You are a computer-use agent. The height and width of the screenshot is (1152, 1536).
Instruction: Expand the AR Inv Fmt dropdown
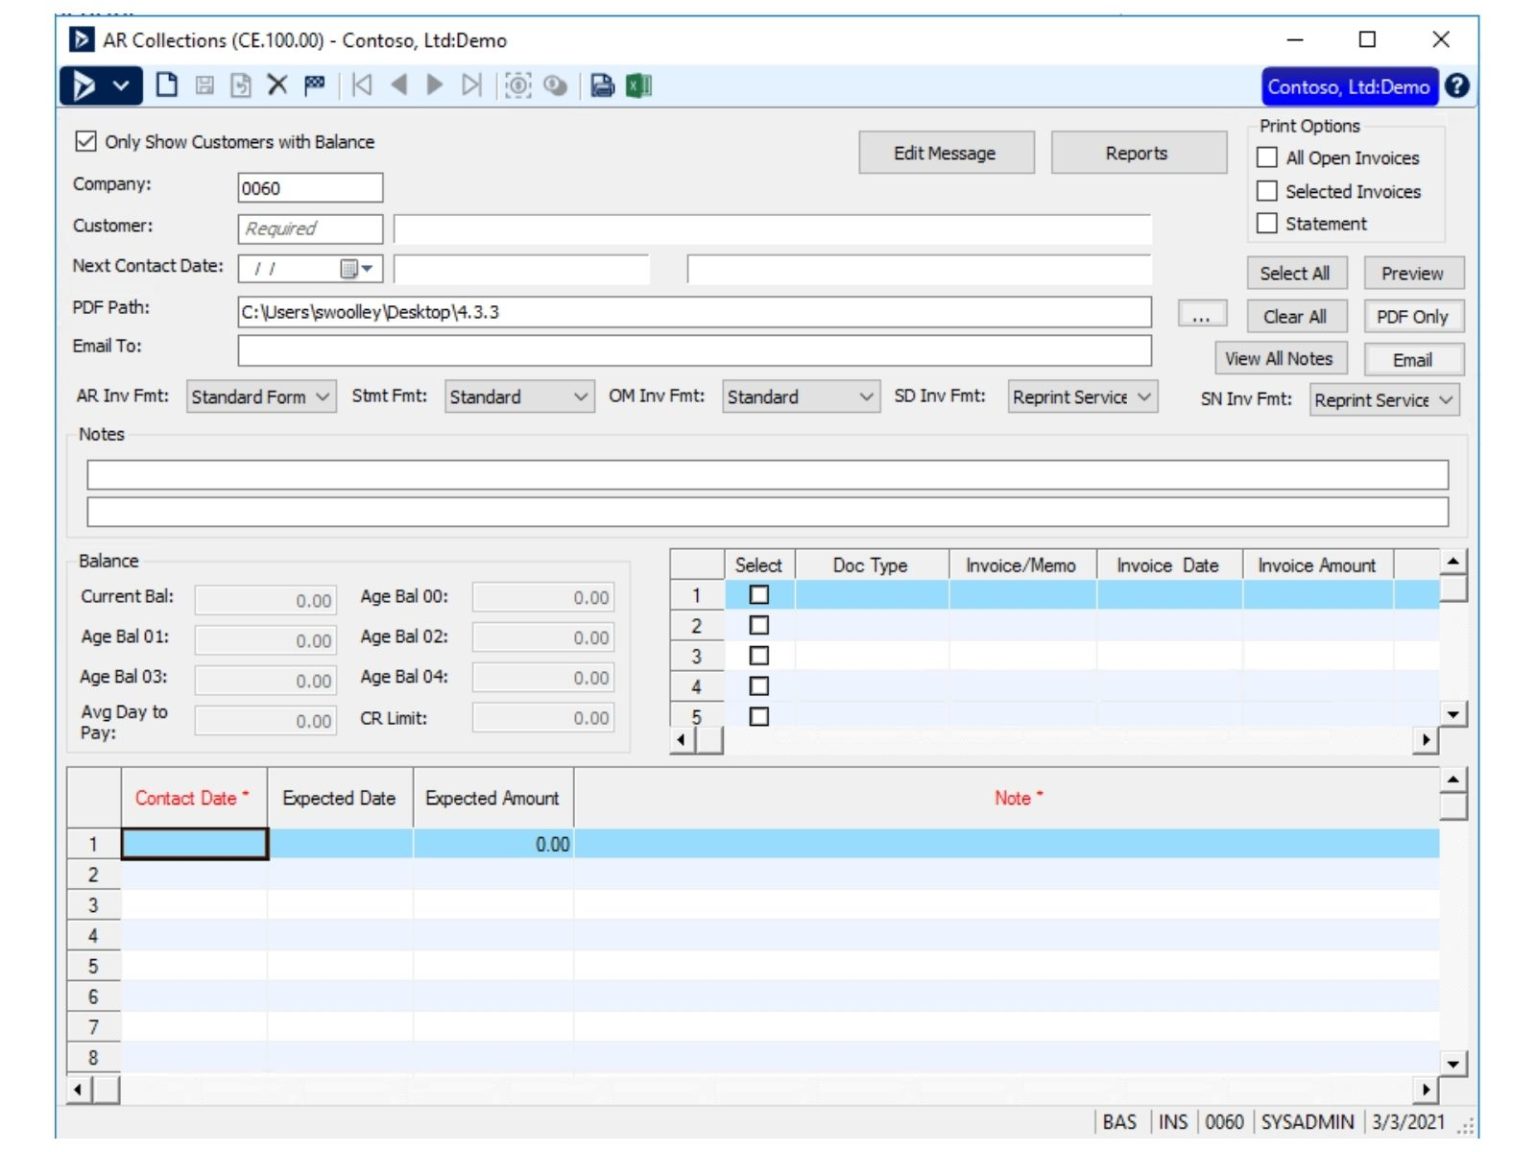322,397
